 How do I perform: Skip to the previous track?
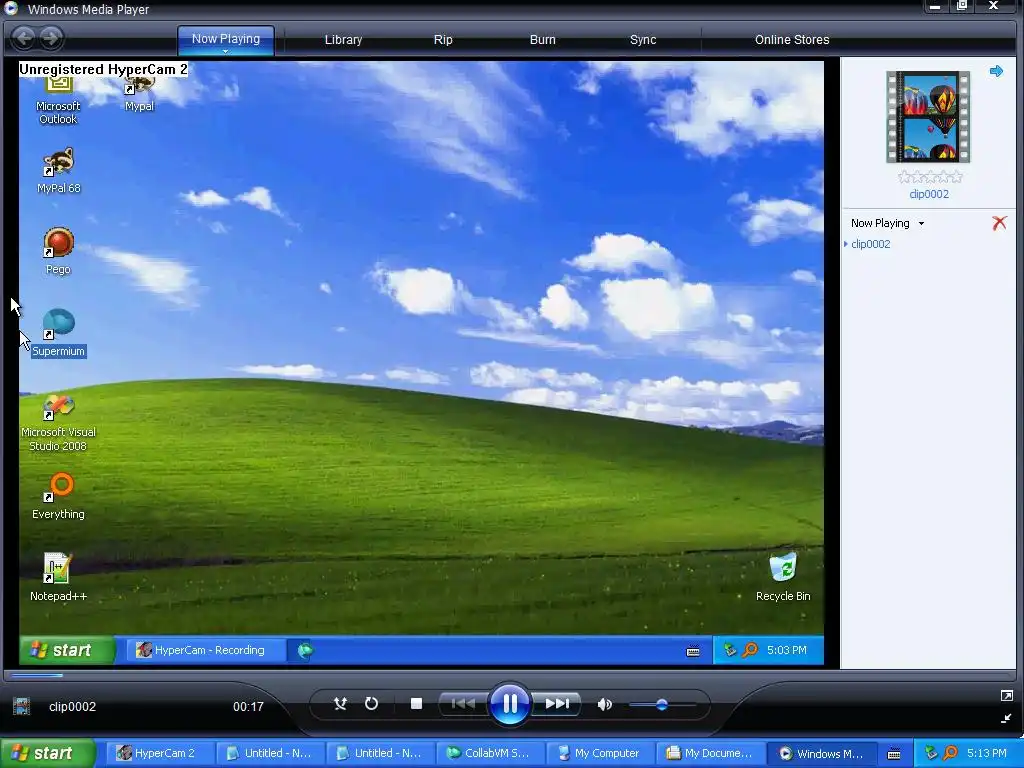coord(463,703)
